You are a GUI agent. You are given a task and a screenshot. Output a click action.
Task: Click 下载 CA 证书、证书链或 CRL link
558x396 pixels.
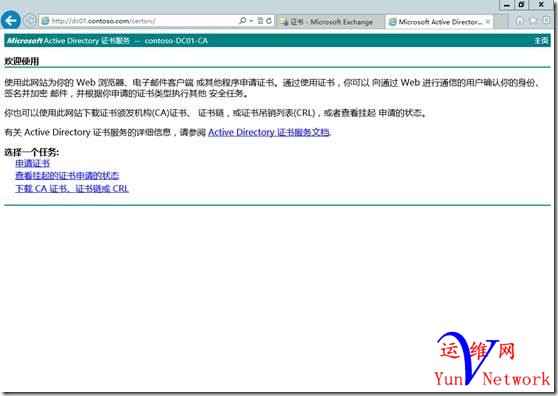coord(72,189)
